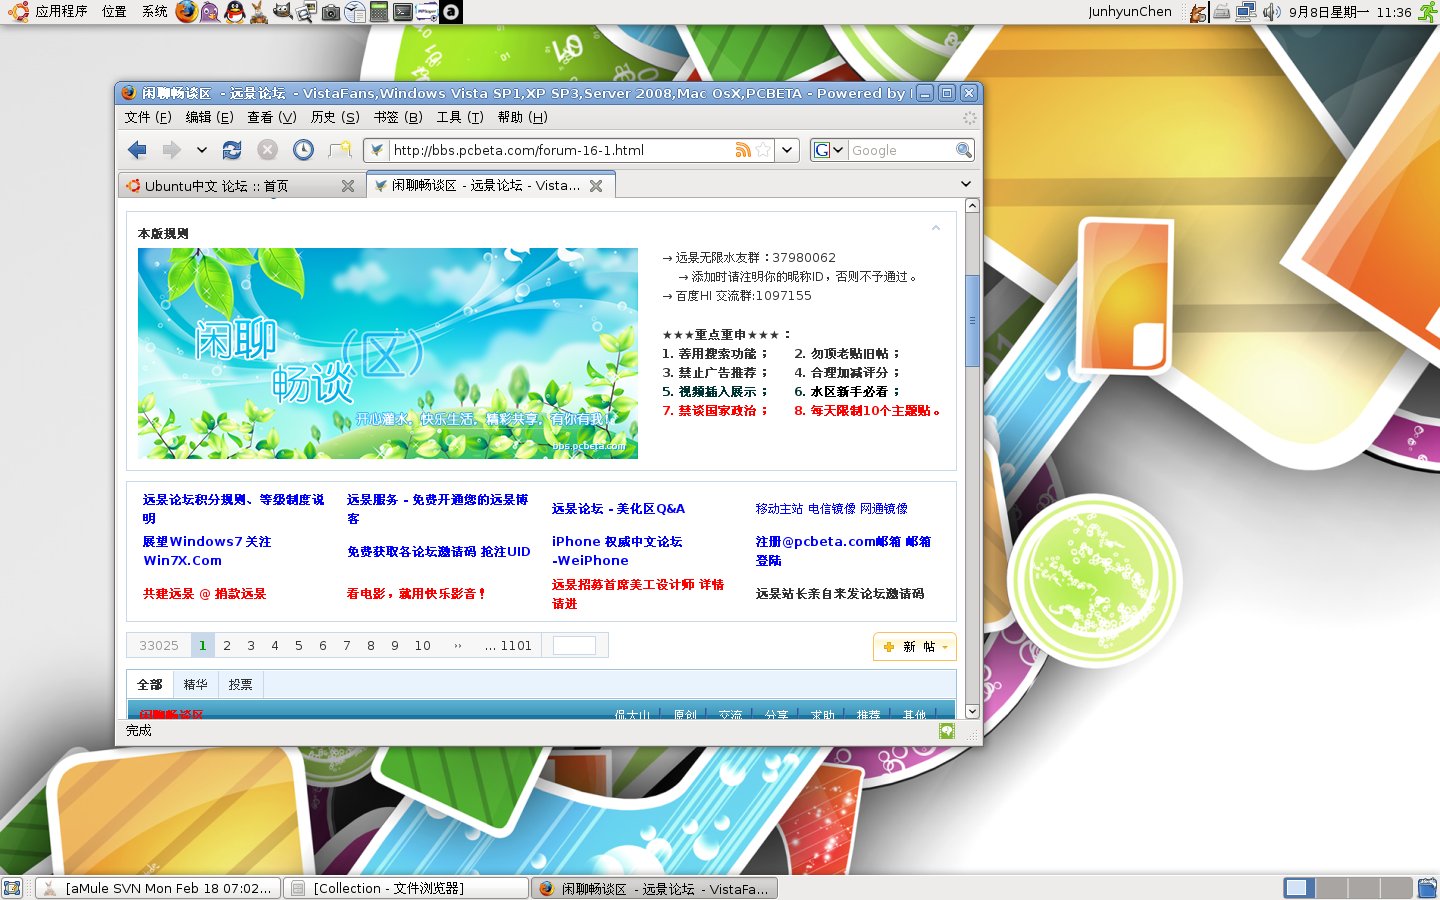The height and width of the screenshot is (900, 1440).
Task: Open link 看电影，就用快乐影音！
Action: point(416,594)
